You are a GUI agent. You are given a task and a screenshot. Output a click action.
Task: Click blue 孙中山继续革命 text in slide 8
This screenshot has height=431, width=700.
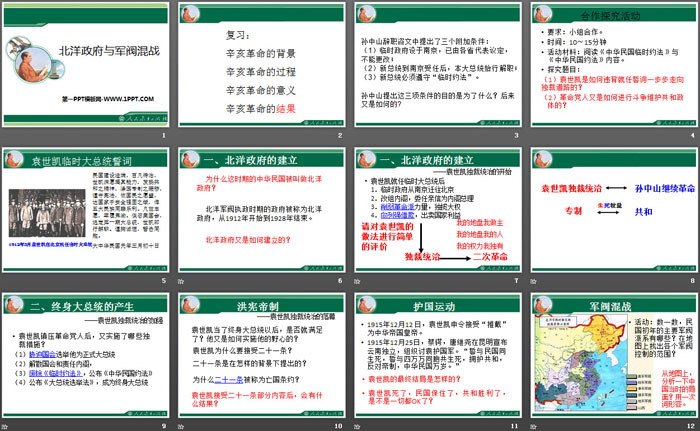pyautogui.click(x=665, y=188)
